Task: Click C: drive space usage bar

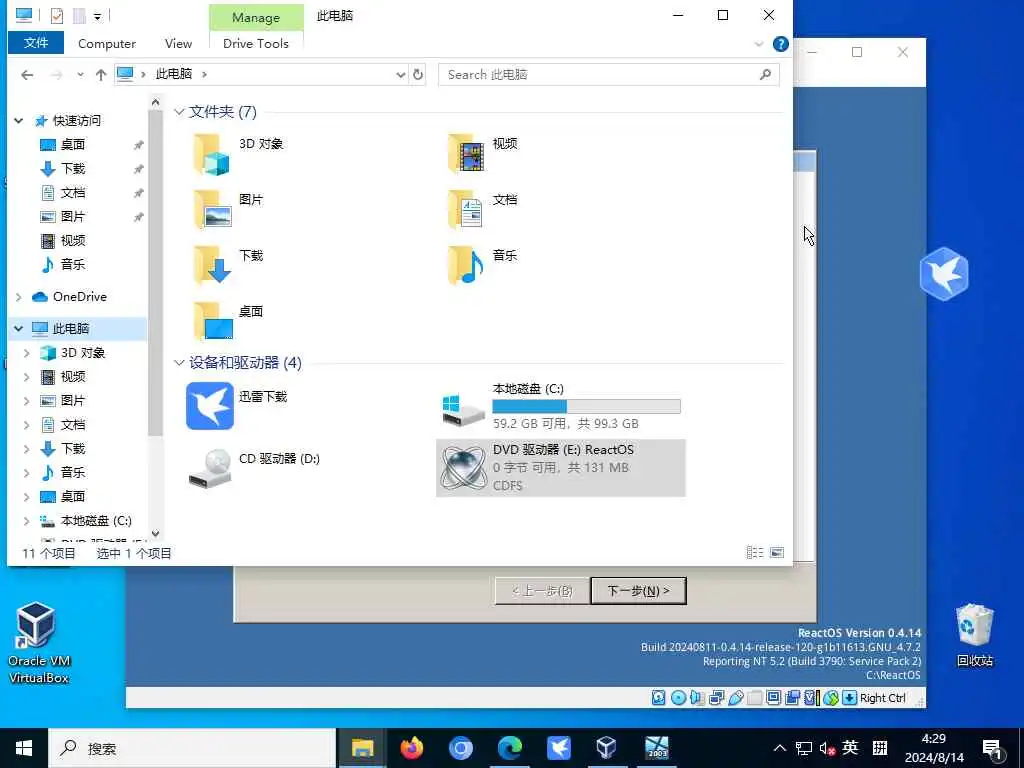Action: click(586, 406)
